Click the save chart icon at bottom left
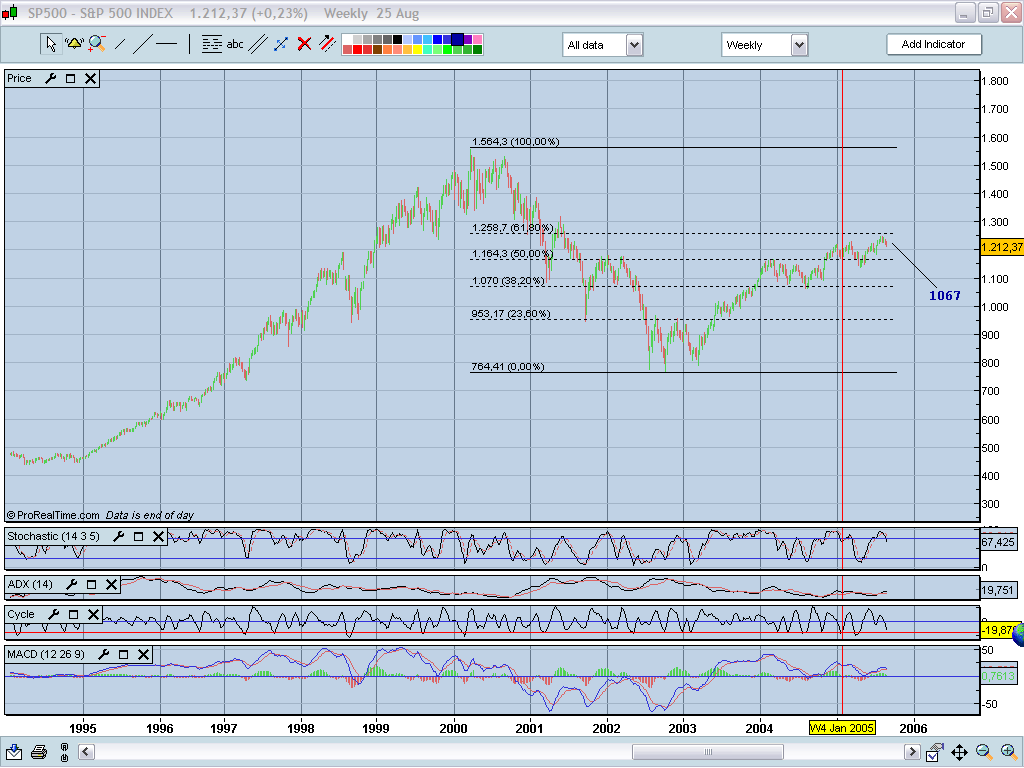Screen dimensions: 1024x768 [x=14, y=752]
